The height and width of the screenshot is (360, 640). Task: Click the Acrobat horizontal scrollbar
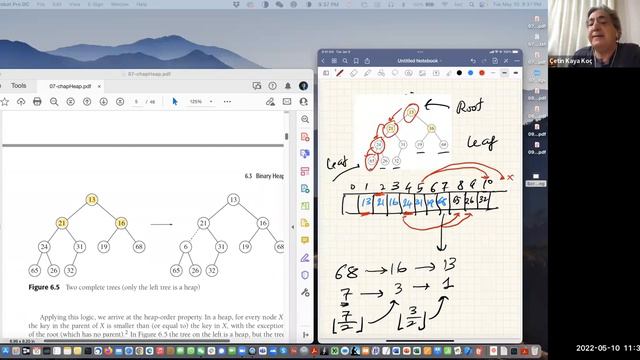[137, 341]
